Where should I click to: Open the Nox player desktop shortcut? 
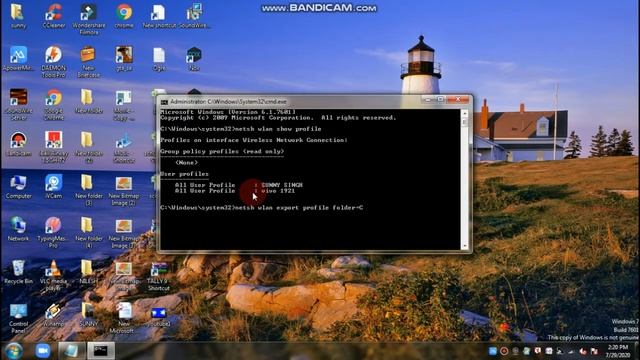click(x=194, y=58)
